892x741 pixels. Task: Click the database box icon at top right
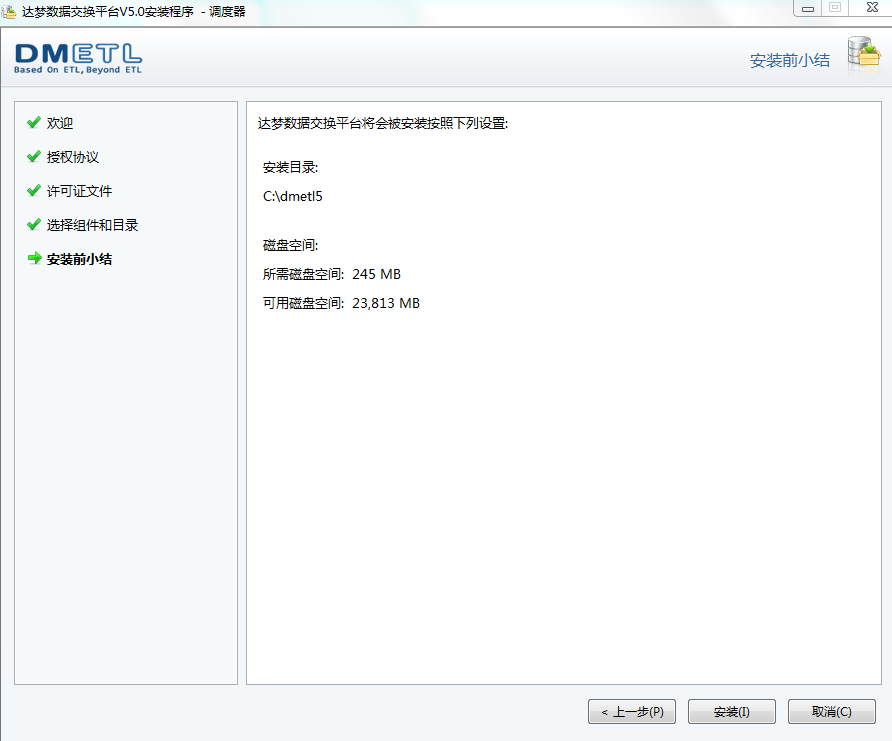tap(863, 56)
